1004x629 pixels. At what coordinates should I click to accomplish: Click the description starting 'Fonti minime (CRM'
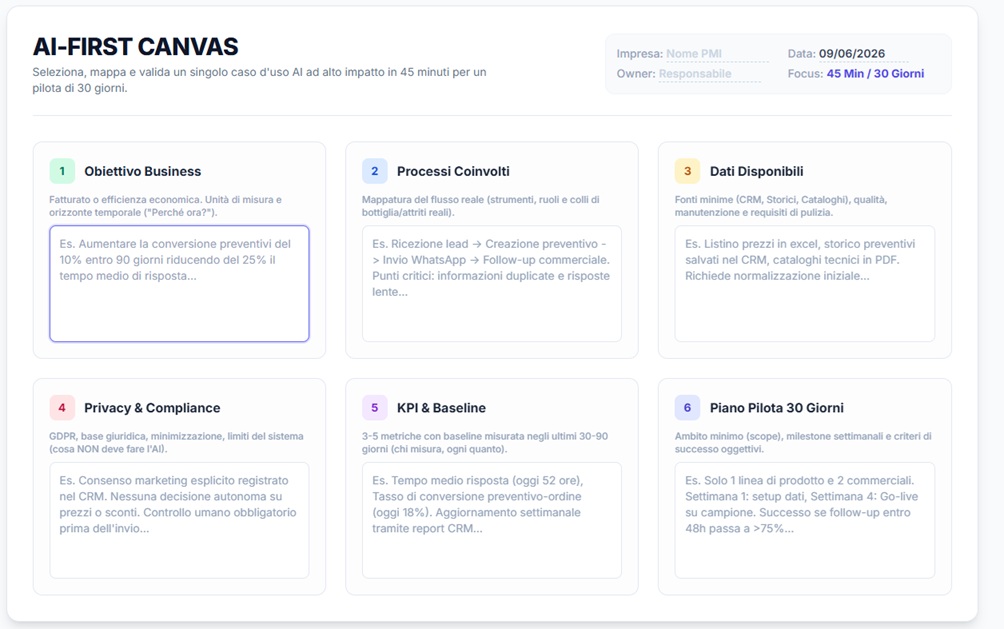pyautogui.click(x=781, y=206)
